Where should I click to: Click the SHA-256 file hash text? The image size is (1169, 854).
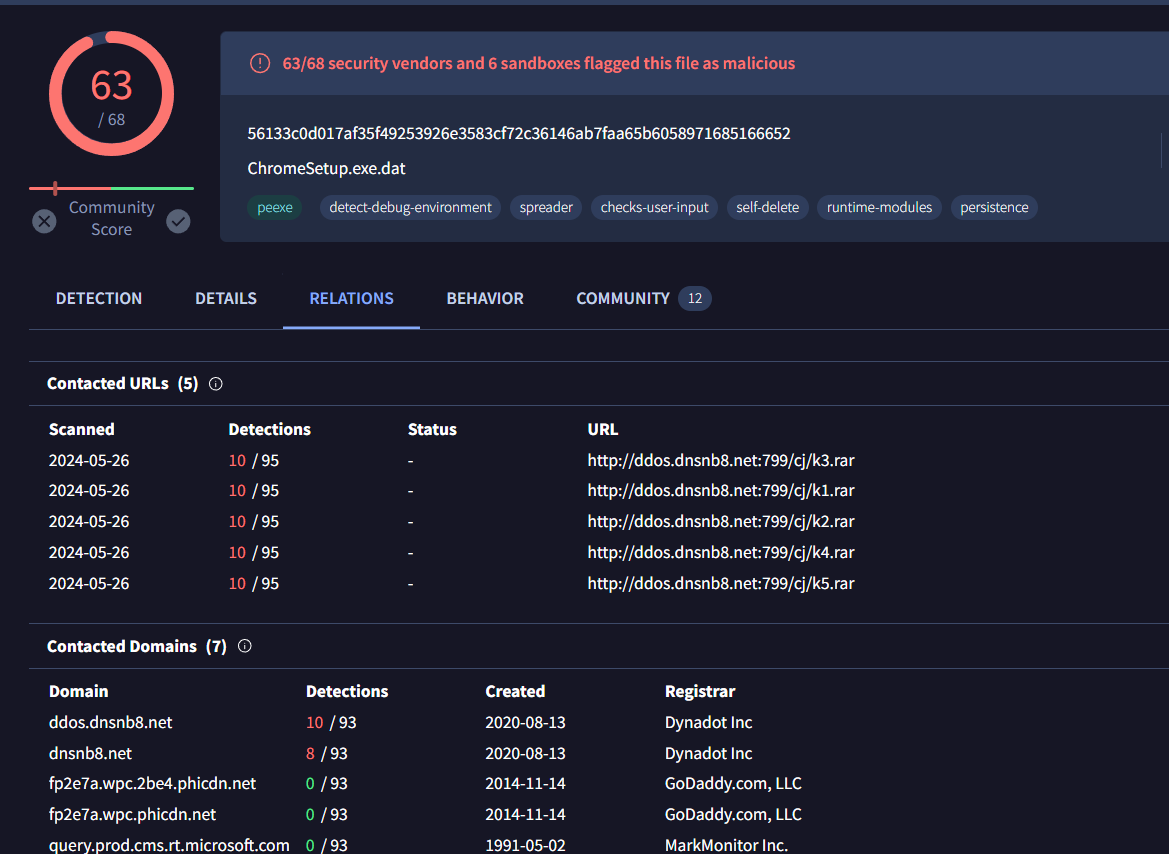(519, 133)
